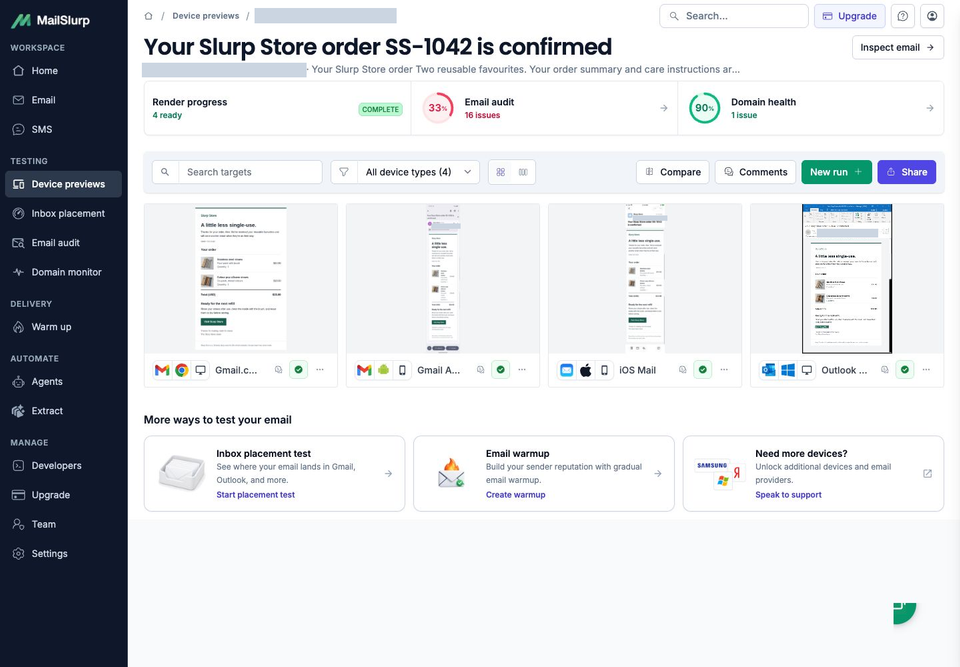Open Domain monitor in sidebar
960x667 pixels.
coord(64,272)
